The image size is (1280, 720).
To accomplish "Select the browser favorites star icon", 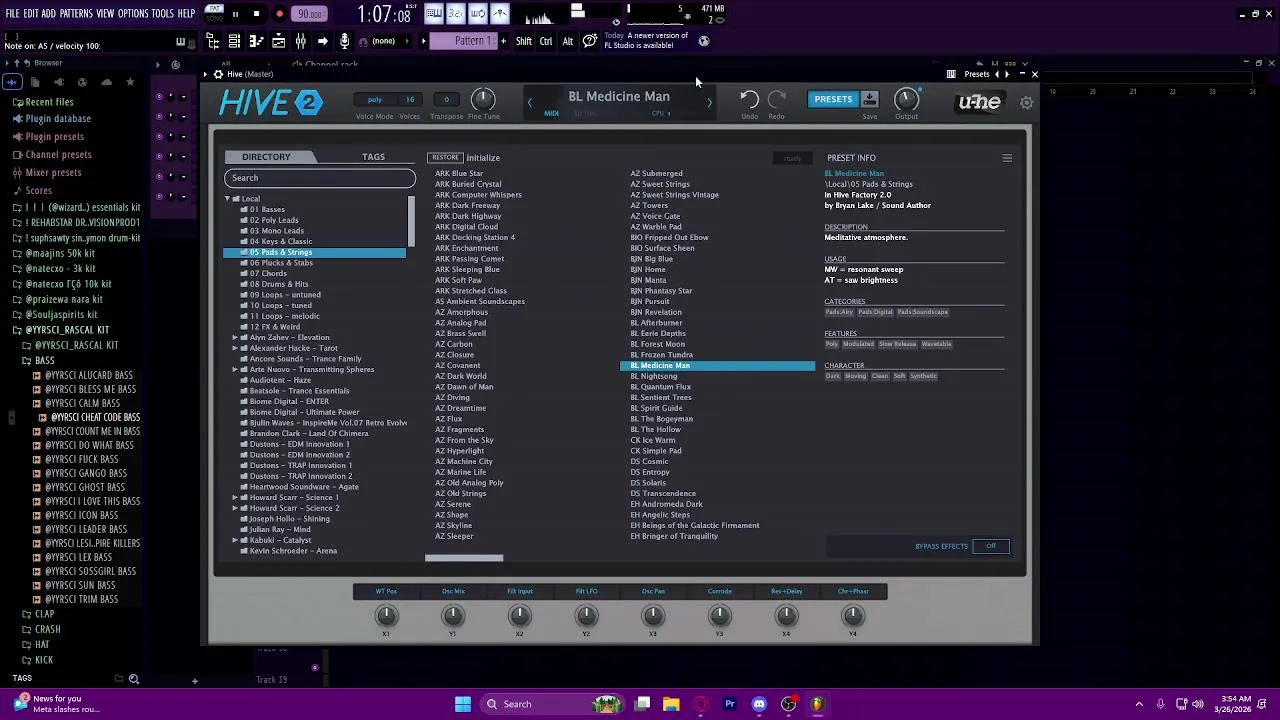I will tap(130, 82).
